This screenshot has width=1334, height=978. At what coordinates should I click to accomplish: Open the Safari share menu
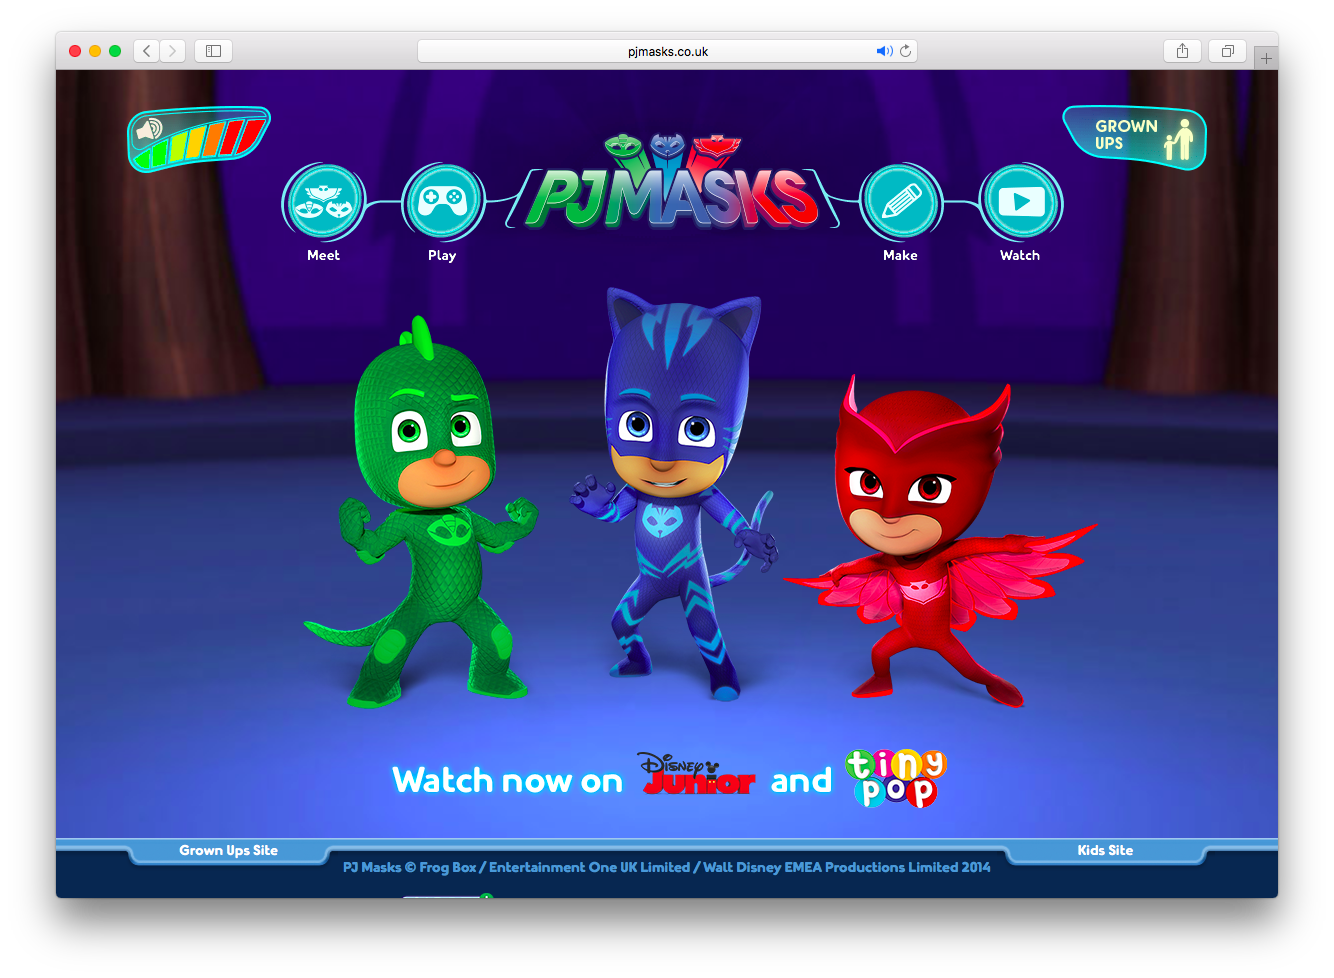[1182, 51]
